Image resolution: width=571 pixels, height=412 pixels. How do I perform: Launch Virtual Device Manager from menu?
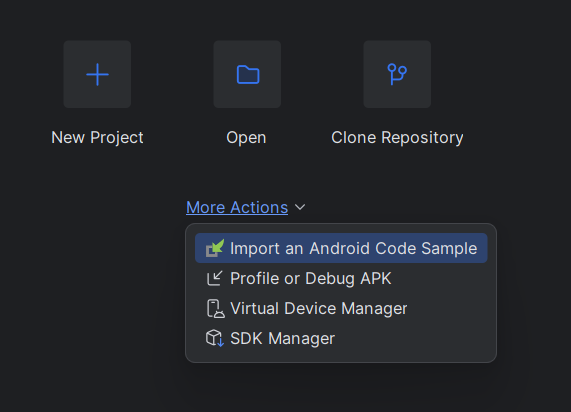341,309
